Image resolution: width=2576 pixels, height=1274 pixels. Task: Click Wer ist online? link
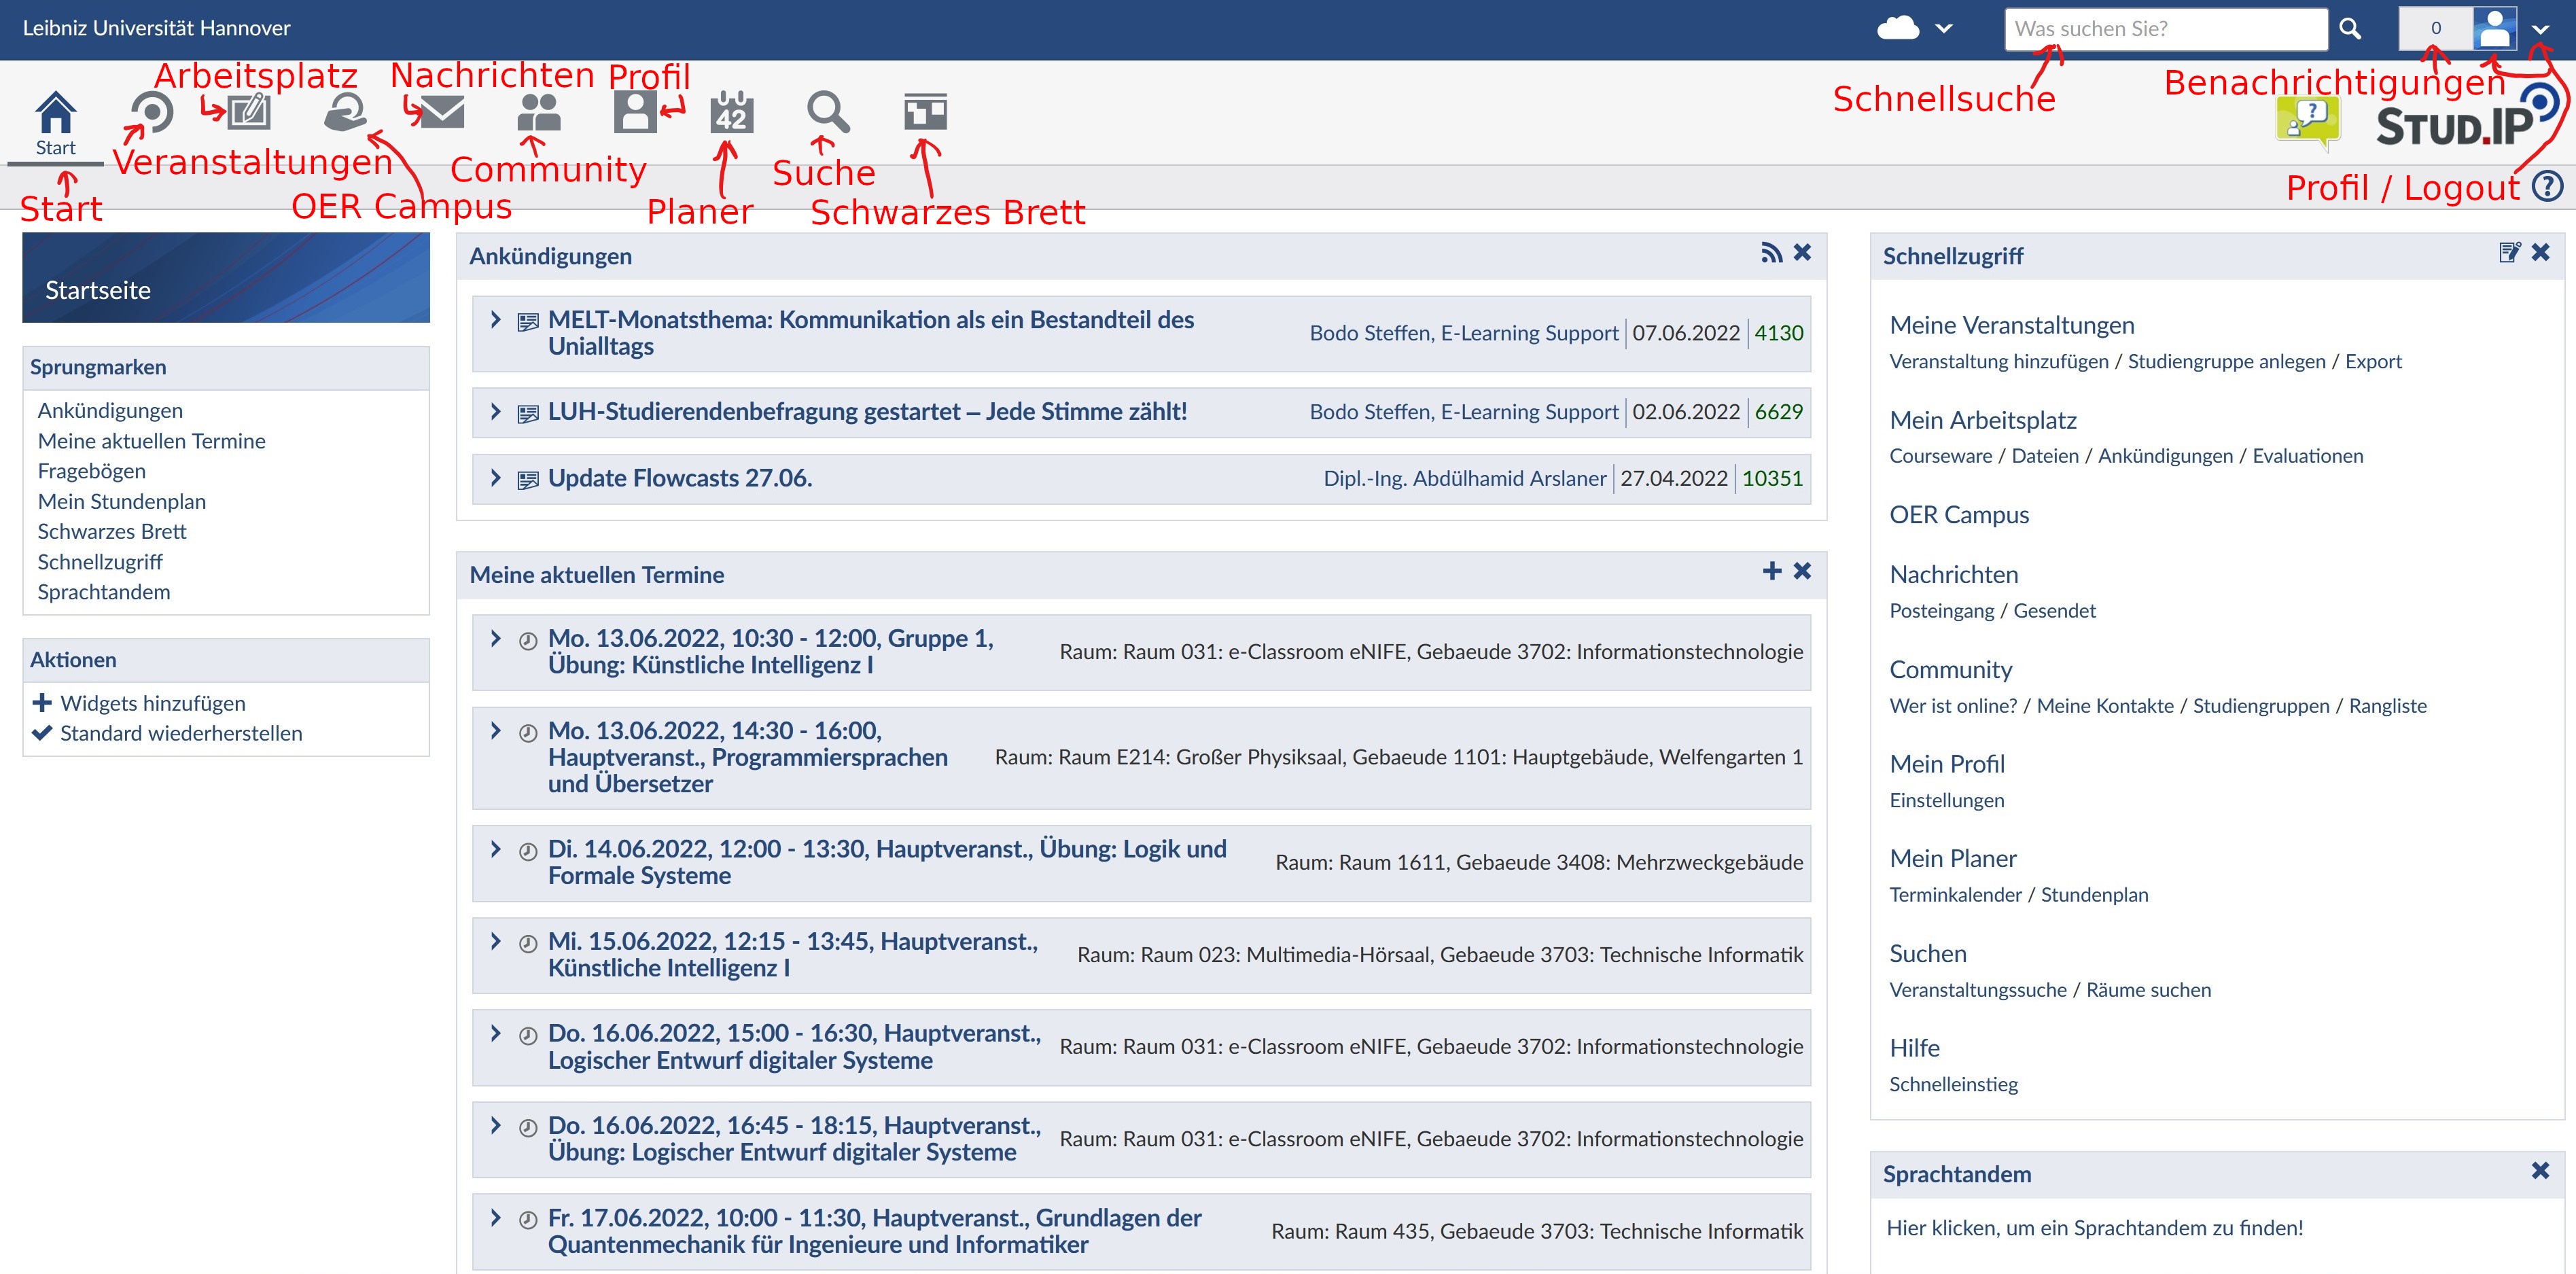point(1953,705)
